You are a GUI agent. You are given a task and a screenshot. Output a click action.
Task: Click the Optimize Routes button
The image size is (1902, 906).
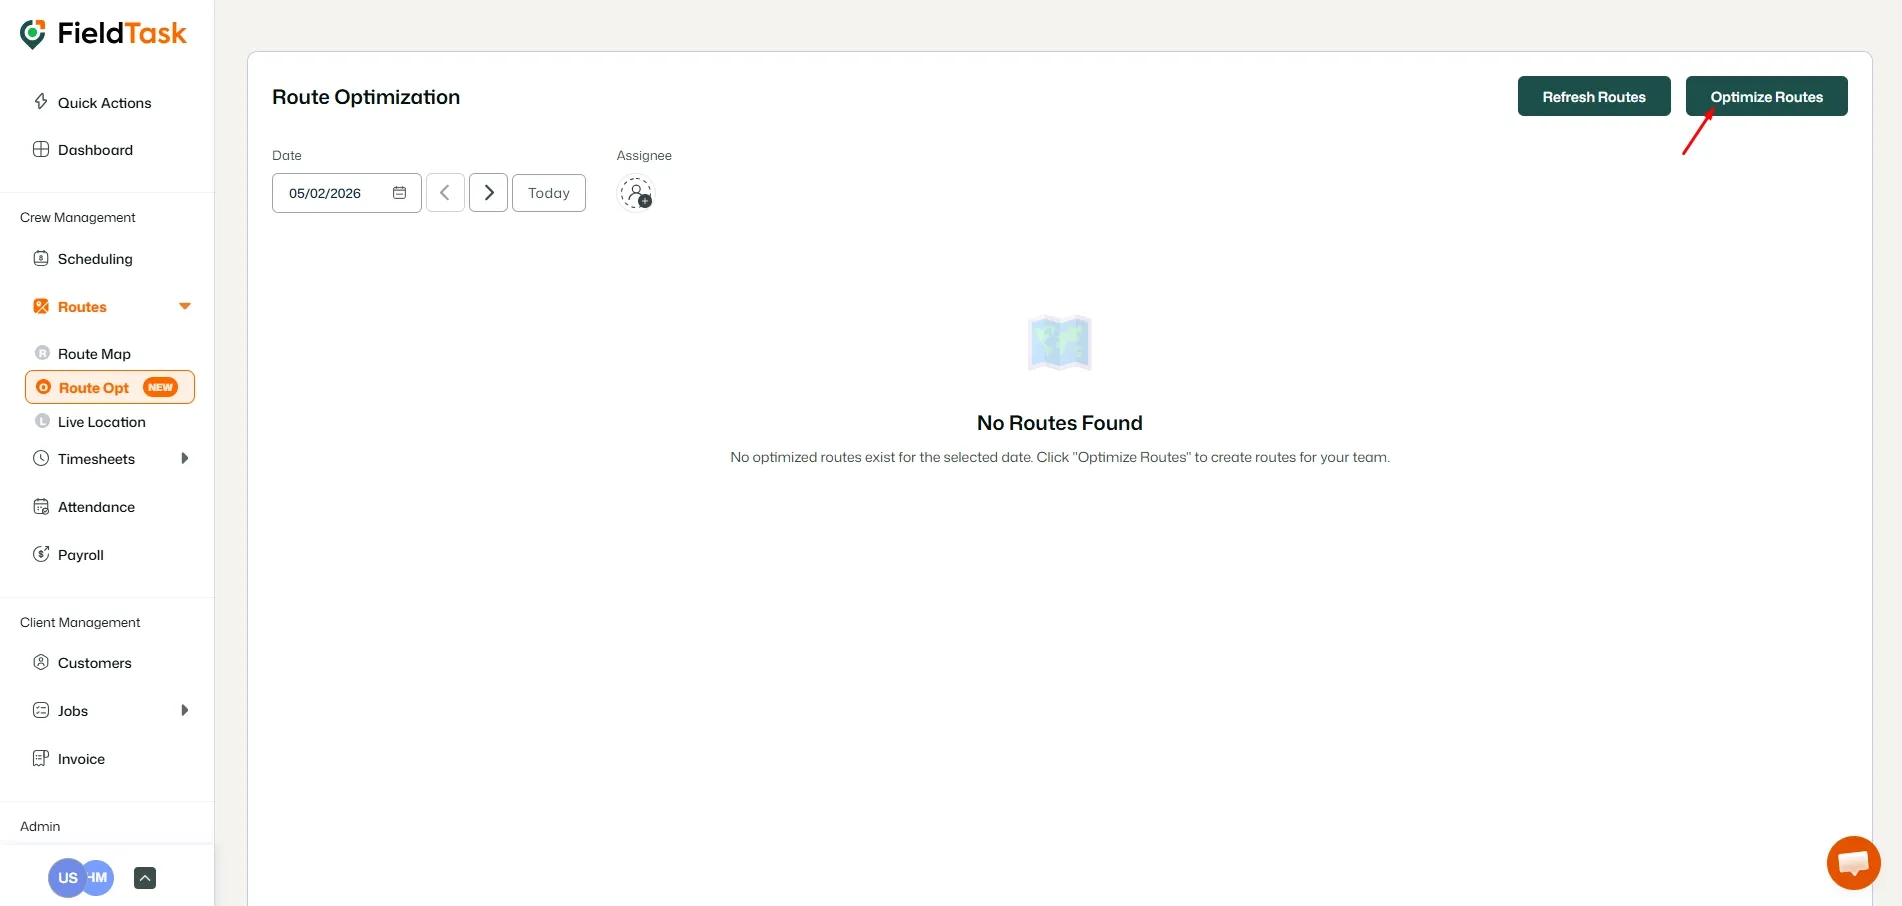coord(1766,96)
